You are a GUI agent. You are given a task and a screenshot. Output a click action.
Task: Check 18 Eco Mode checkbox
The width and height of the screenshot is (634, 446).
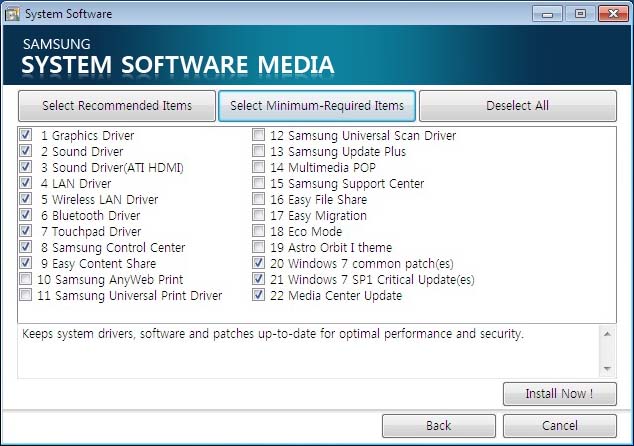click(258, 231)
